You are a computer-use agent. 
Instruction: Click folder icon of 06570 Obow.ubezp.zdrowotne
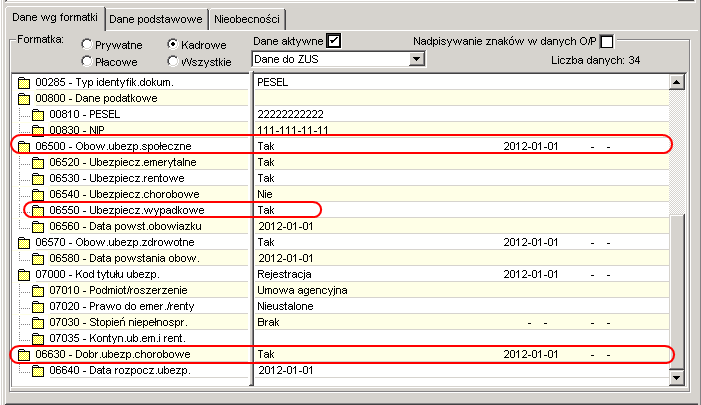point(24,242)
